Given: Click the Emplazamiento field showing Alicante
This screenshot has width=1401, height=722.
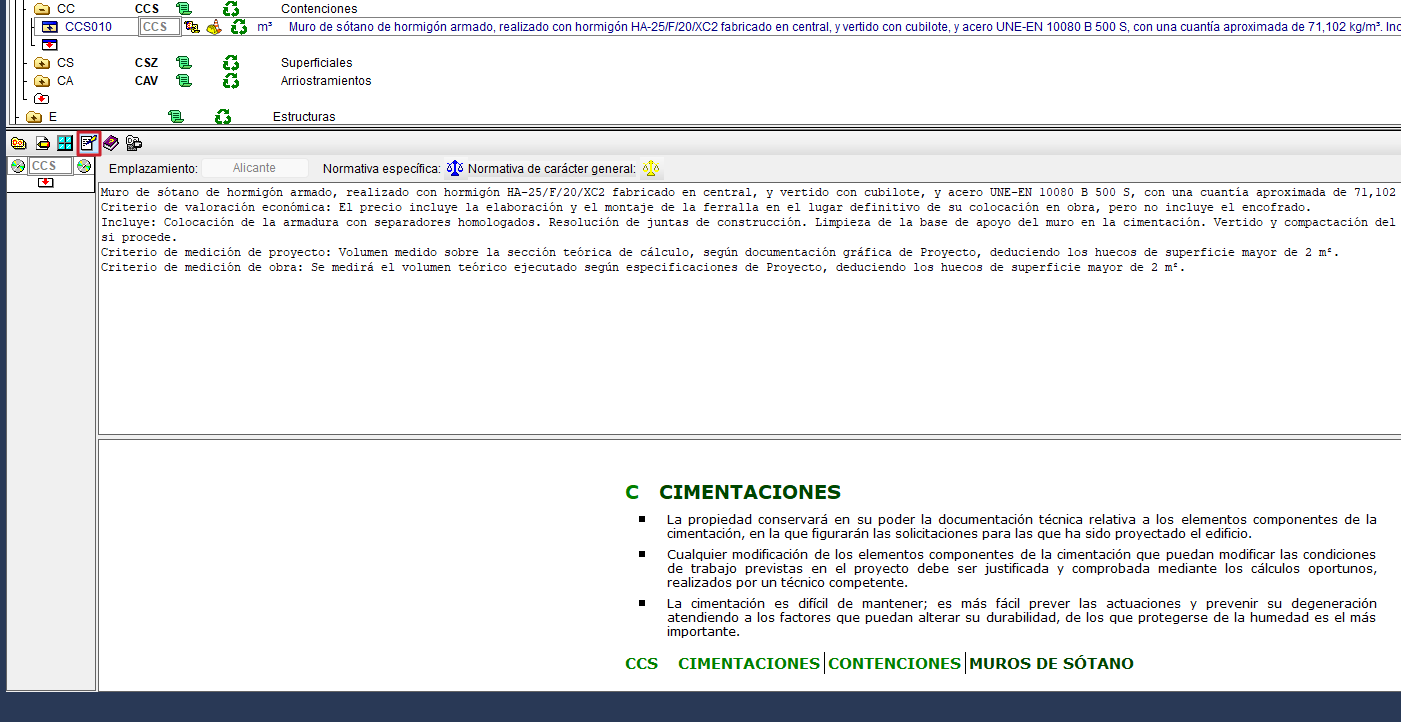Looking at the screenshot, I should (x=254, y=168).
